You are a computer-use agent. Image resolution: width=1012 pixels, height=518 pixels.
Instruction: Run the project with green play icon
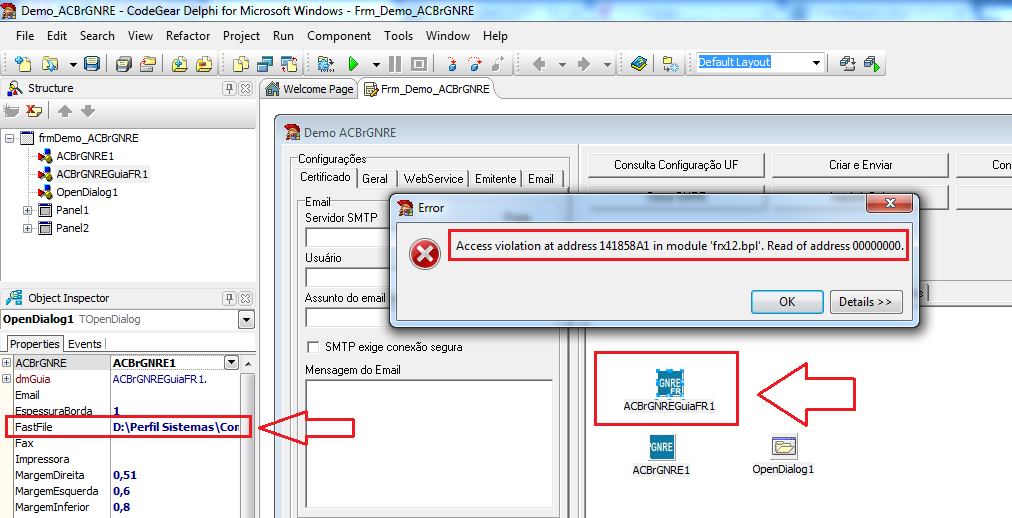click(x=353, y=63)
